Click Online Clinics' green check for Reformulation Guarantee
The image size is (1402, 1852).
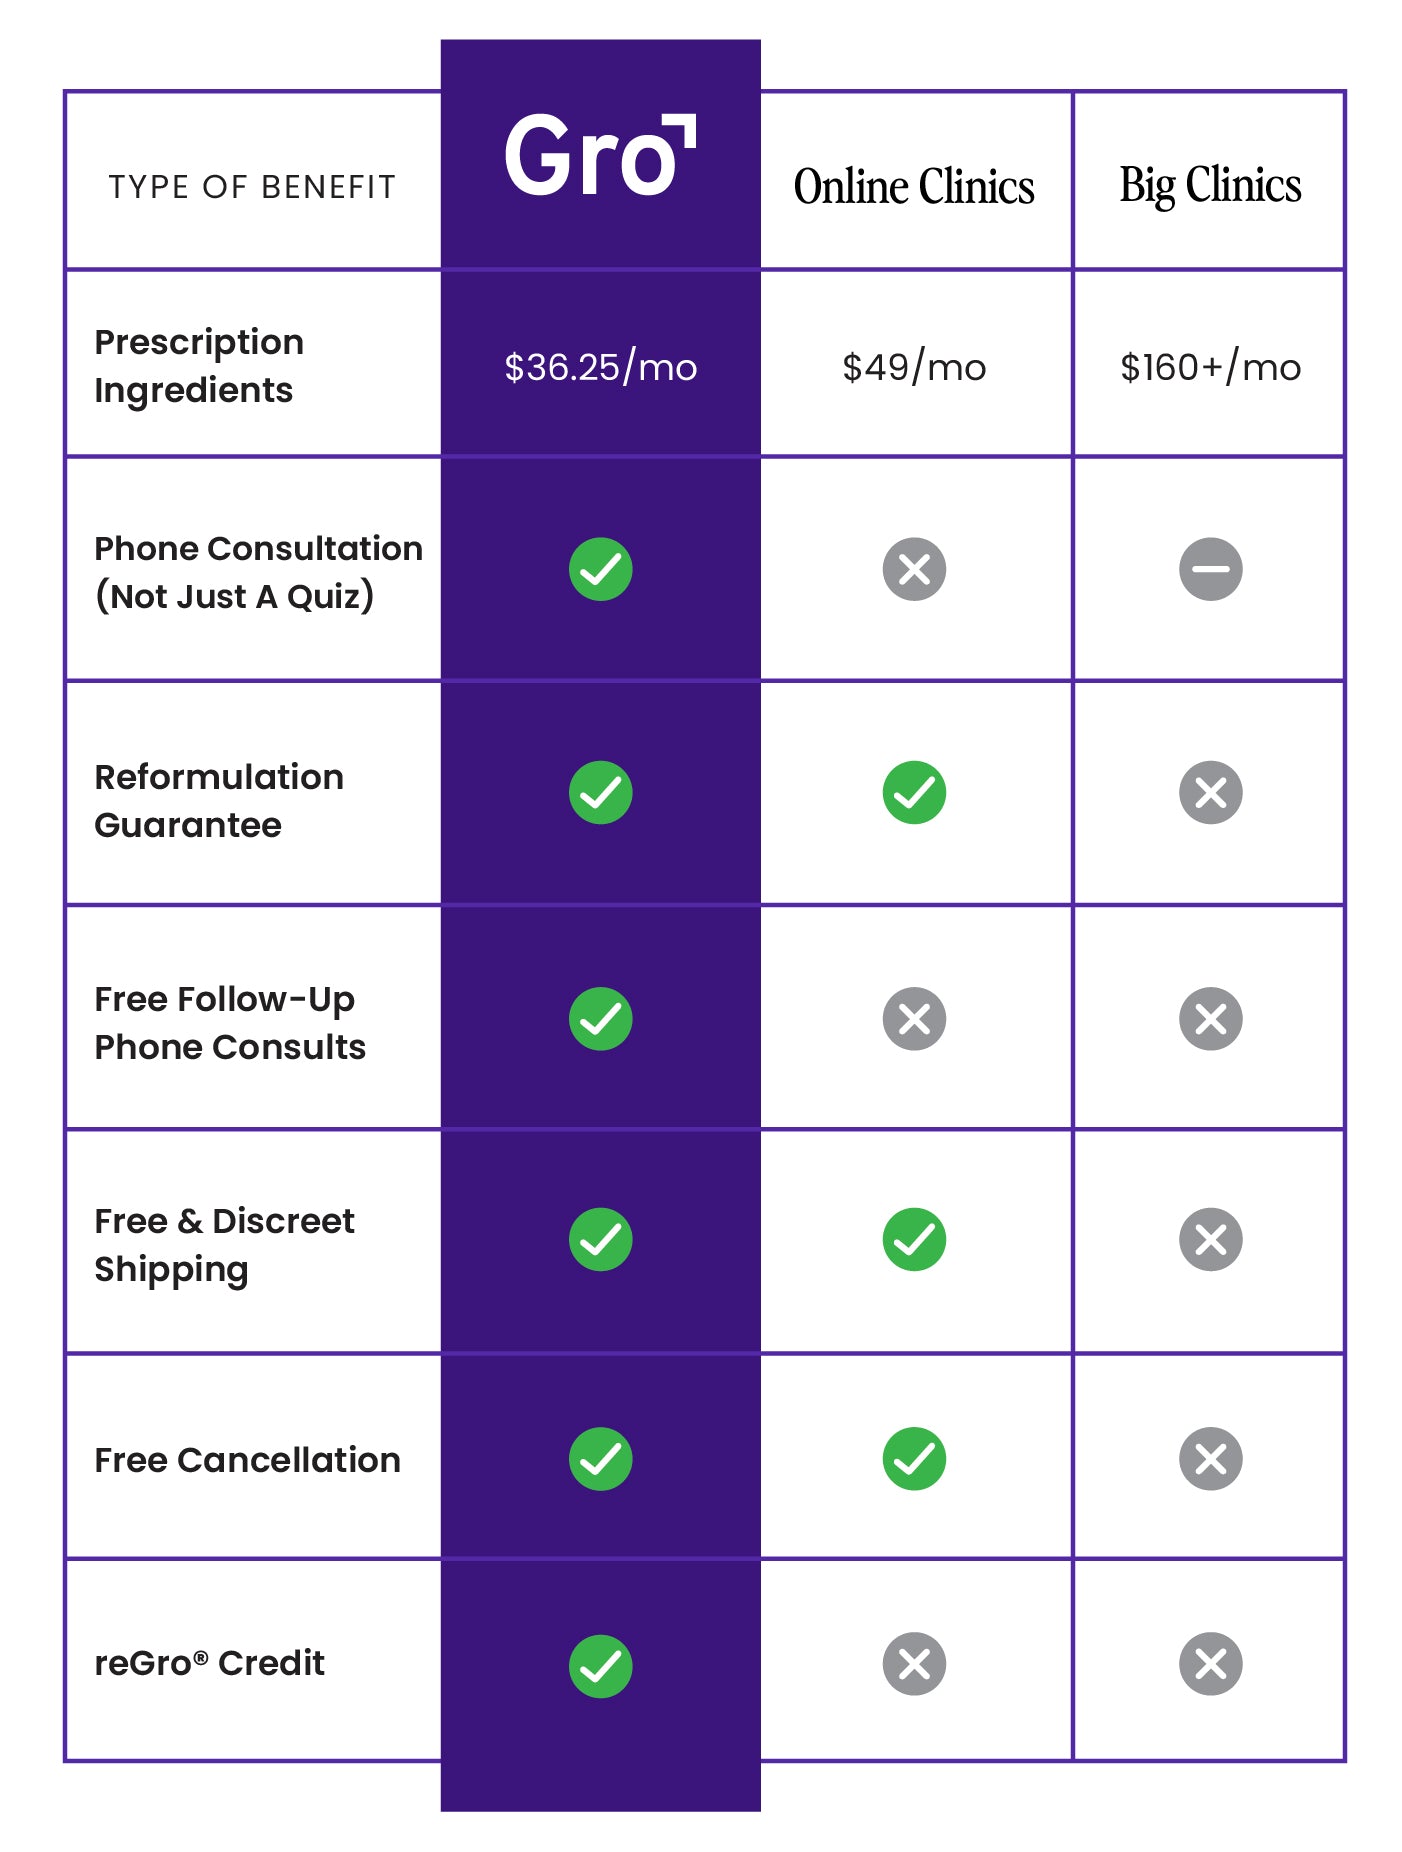[914, 792]
